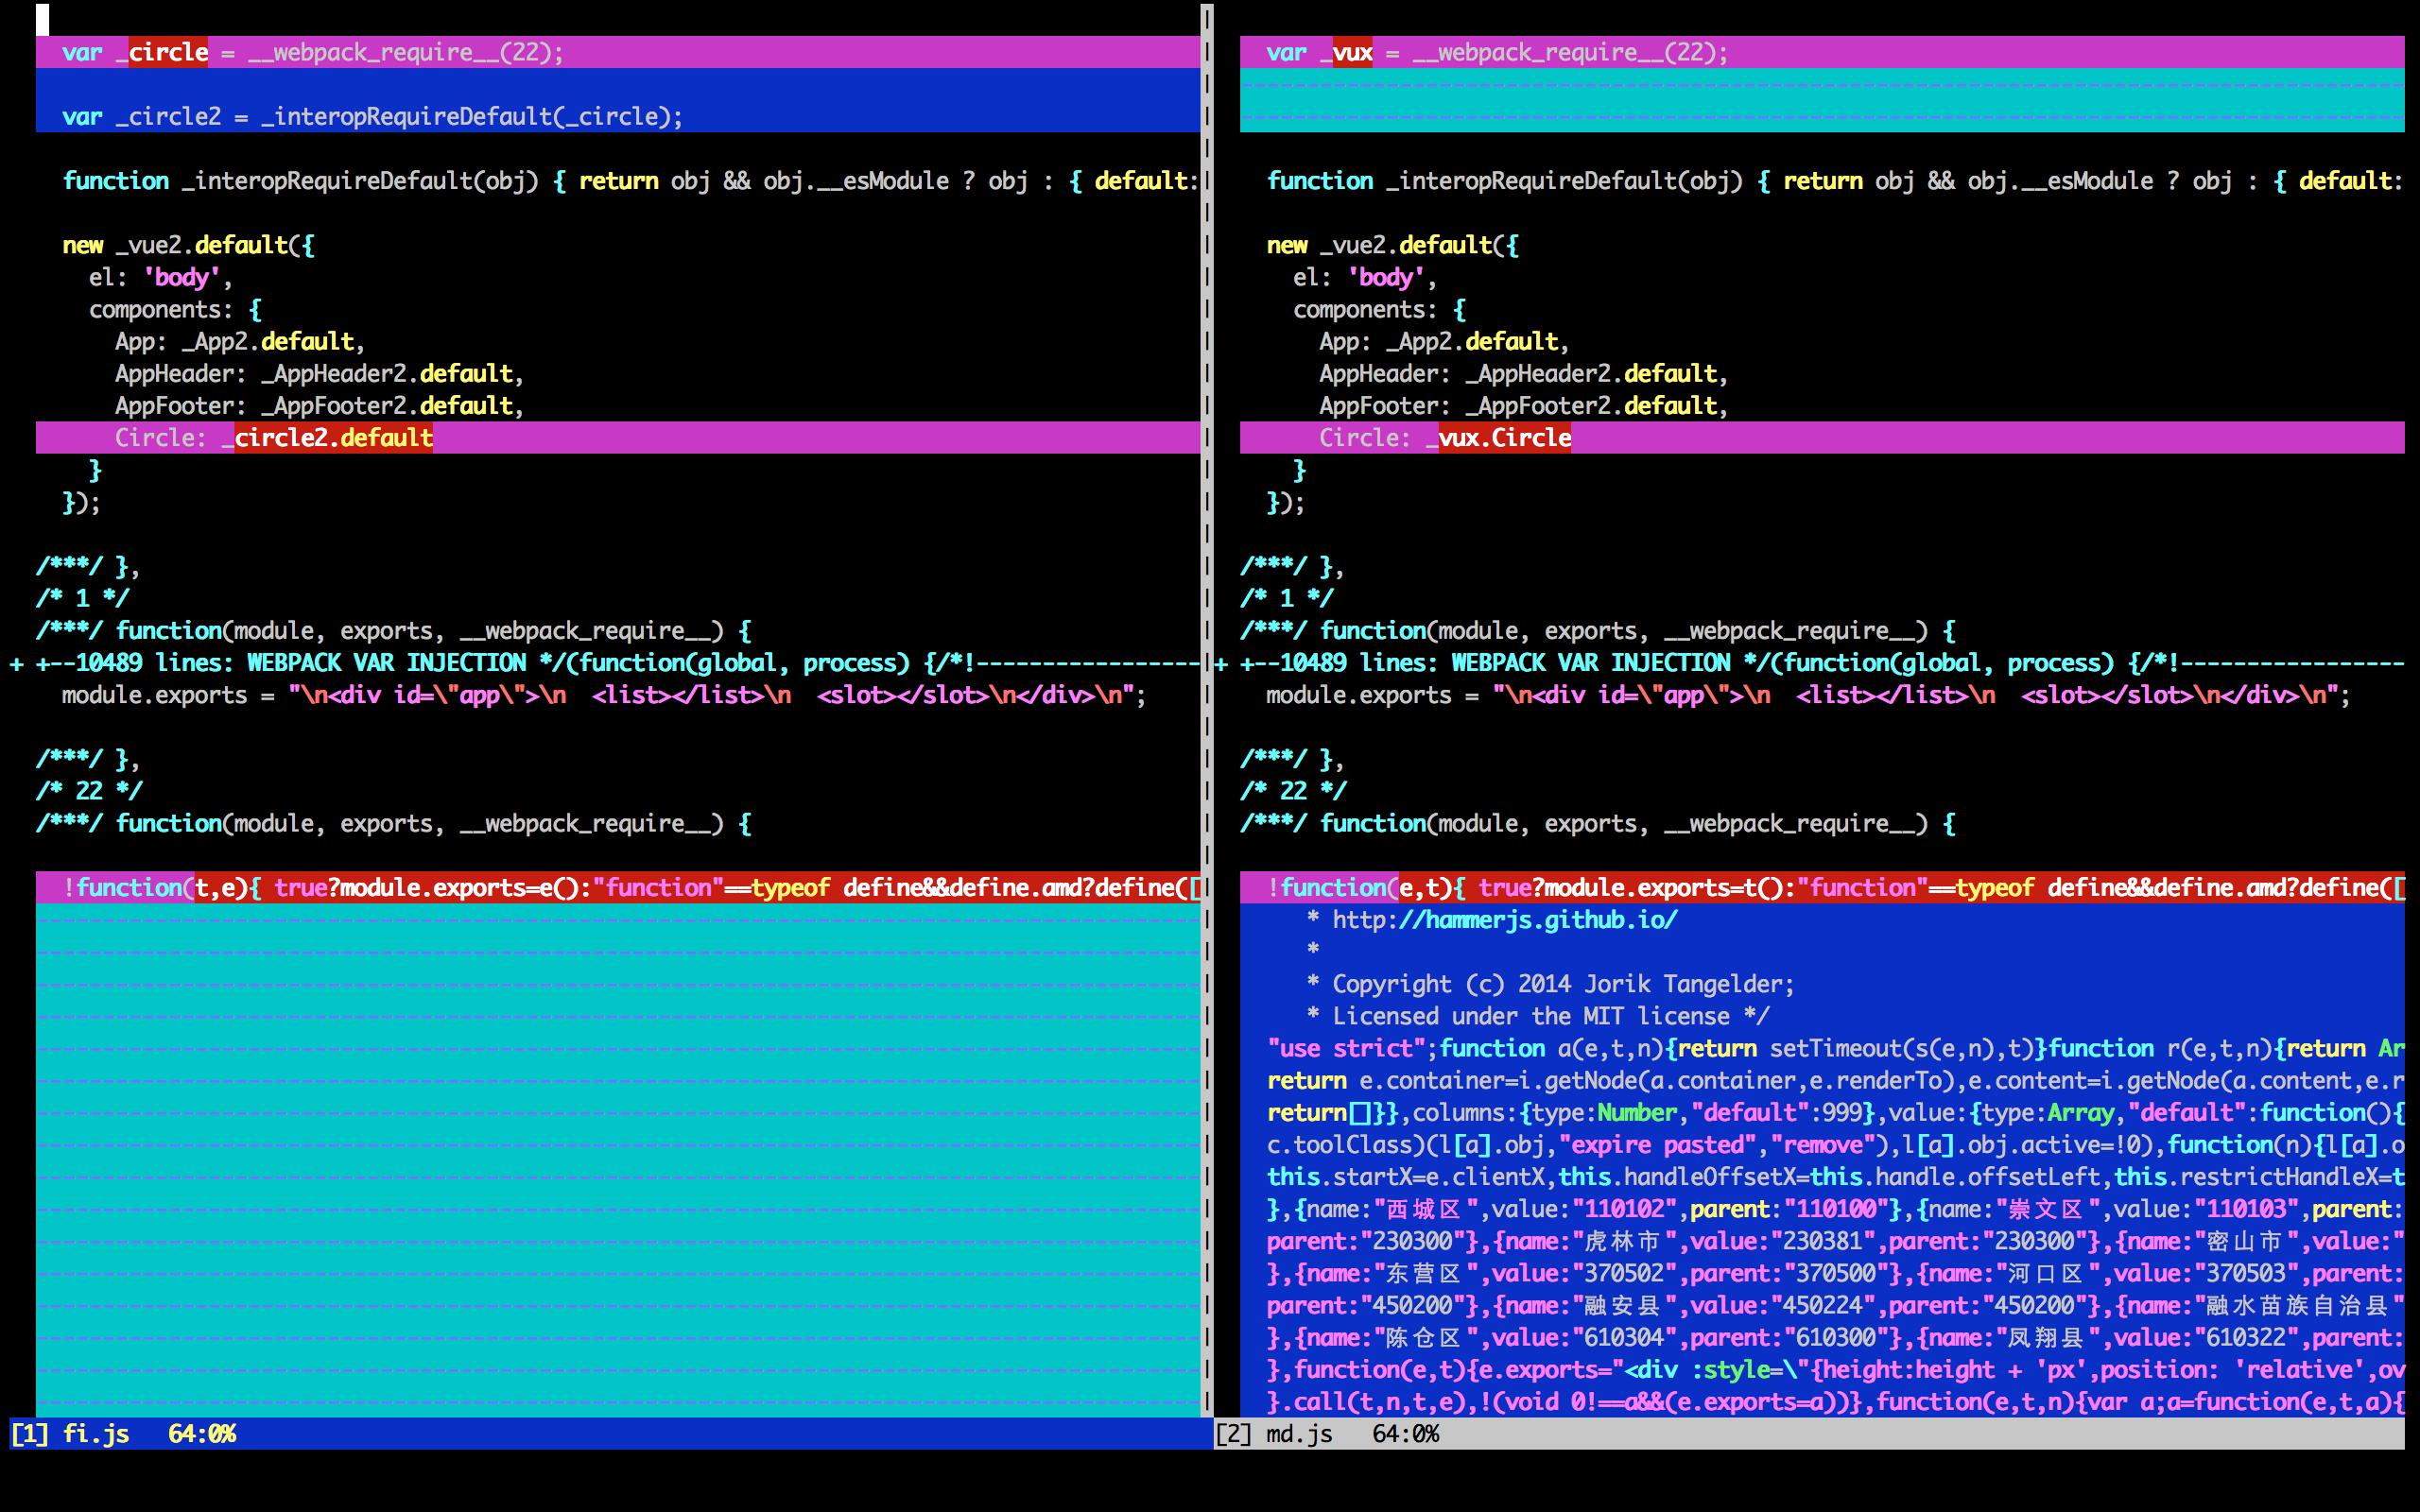Open the http://hammerjs.github.io/ link in right pane
This screenshot has width=2420, height=1512.
point(1505,920)
